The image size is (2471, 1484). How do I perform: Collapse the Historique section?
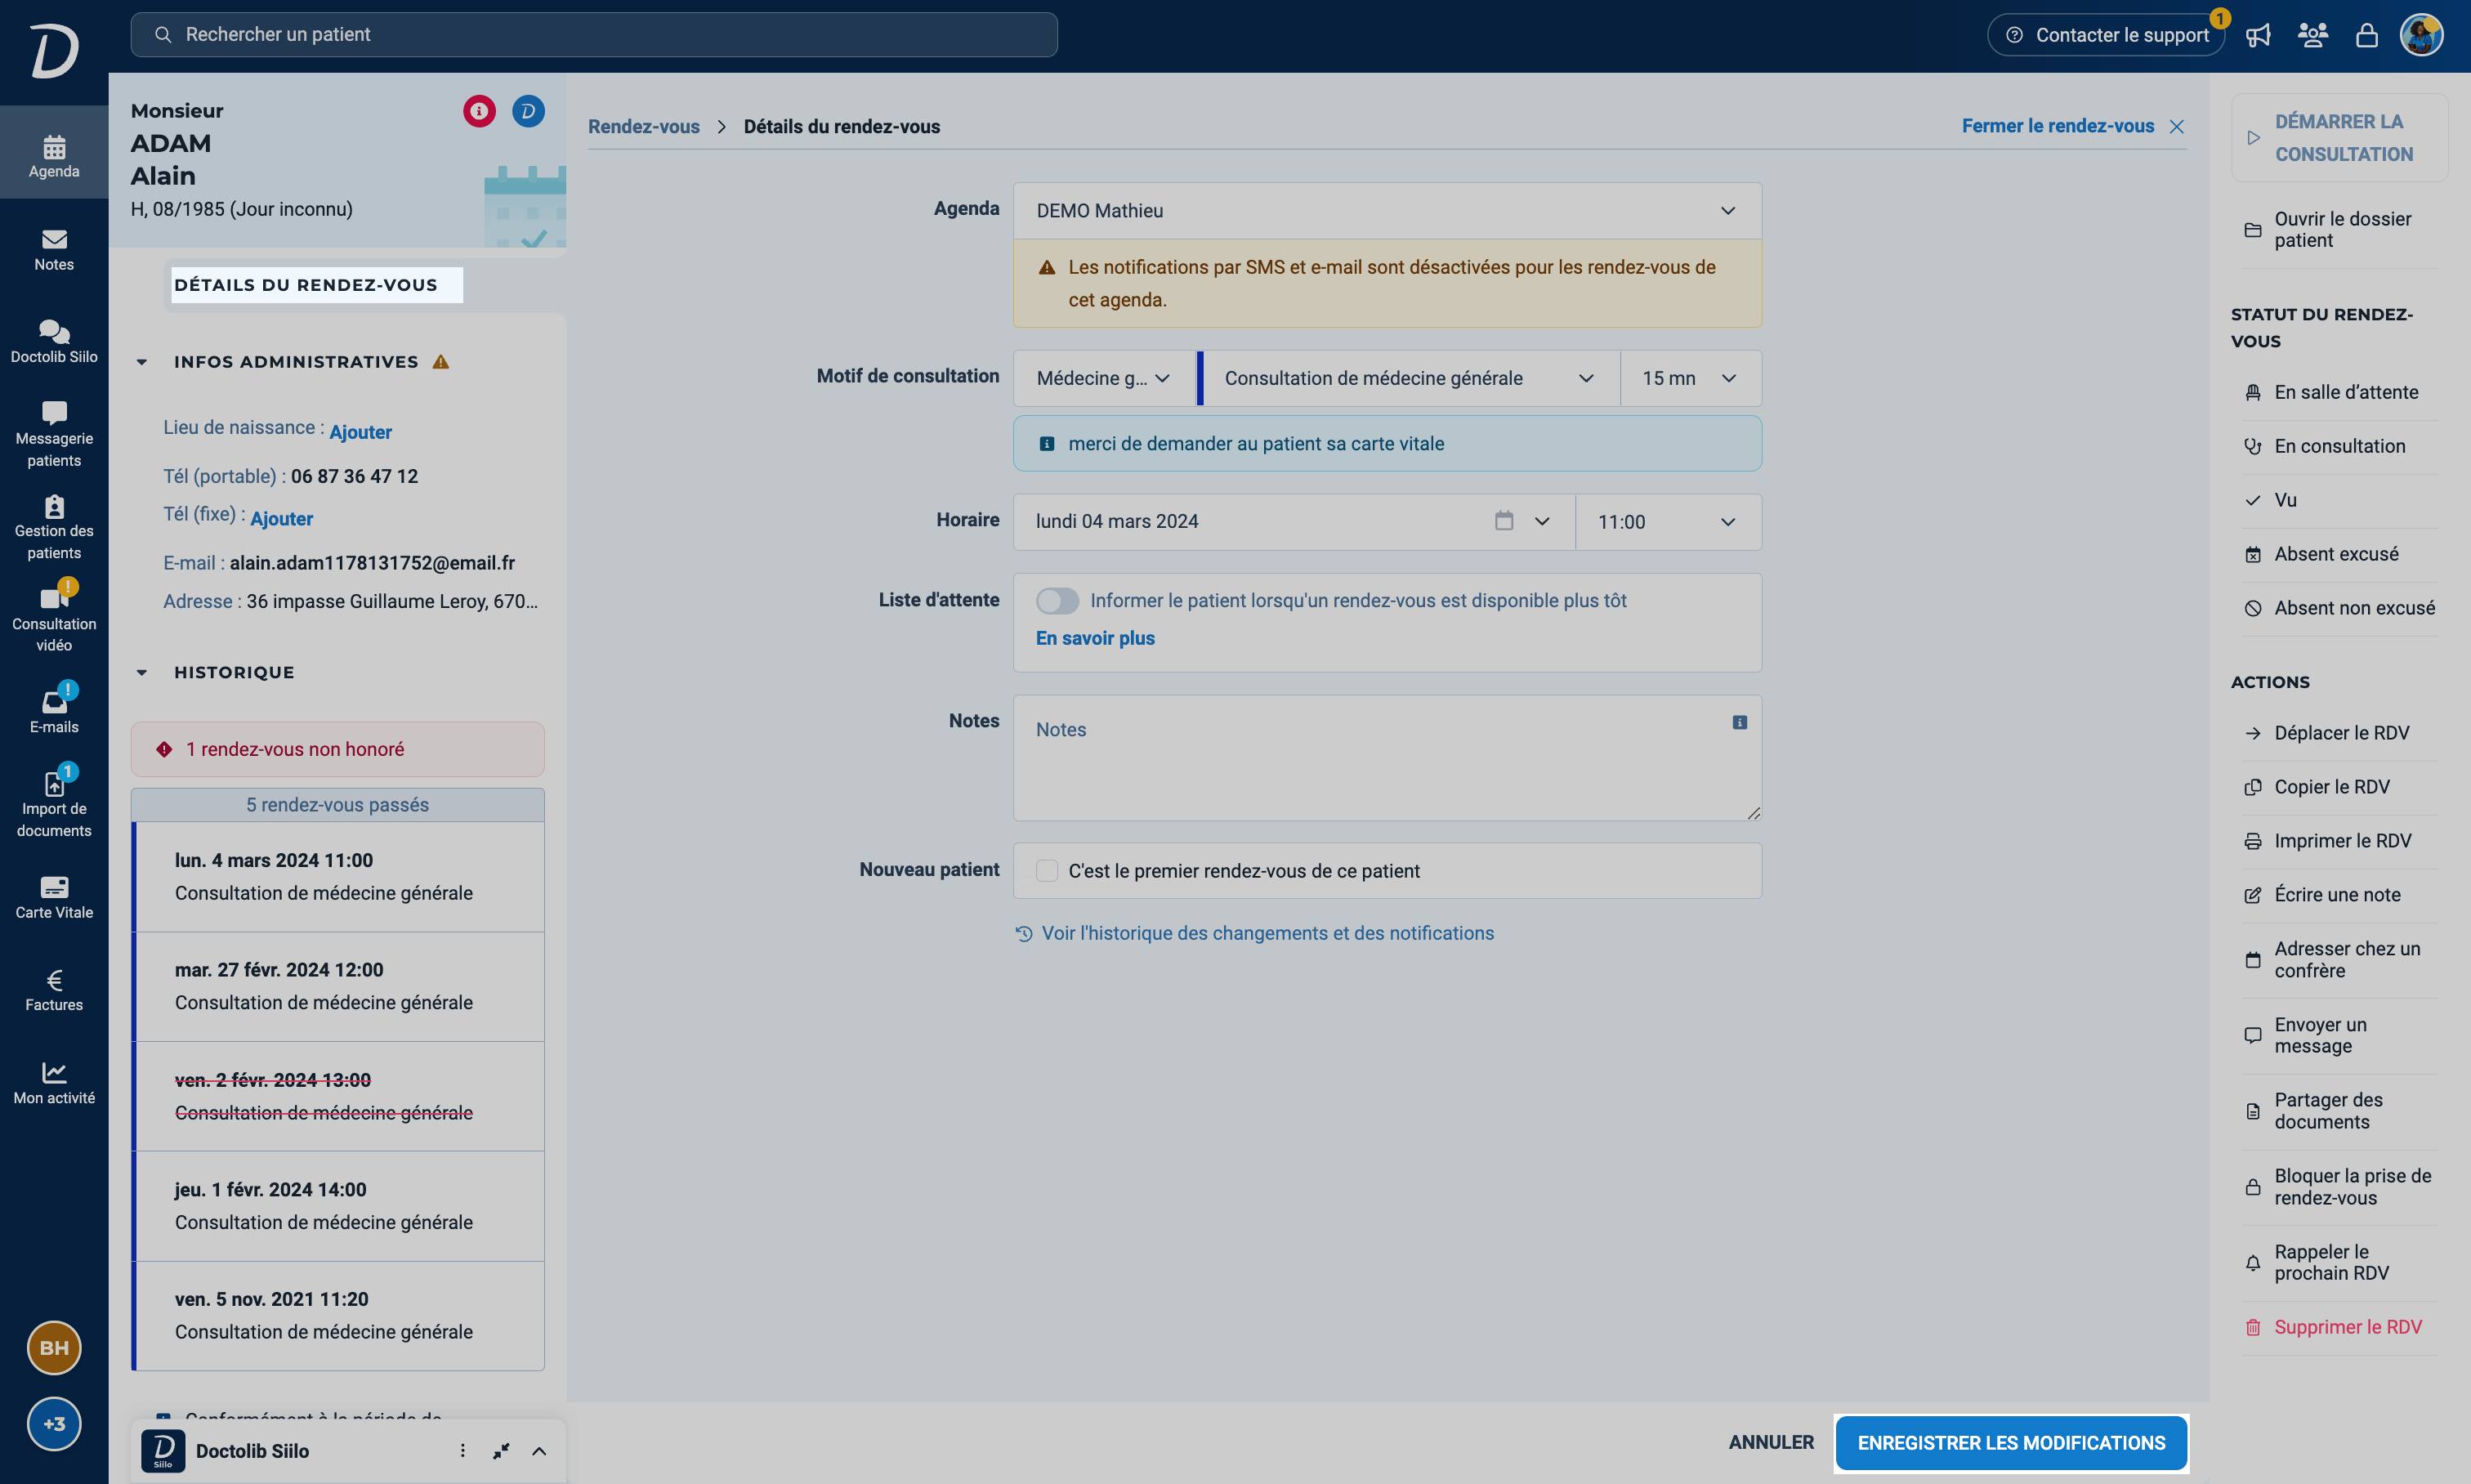click(141, 673)
